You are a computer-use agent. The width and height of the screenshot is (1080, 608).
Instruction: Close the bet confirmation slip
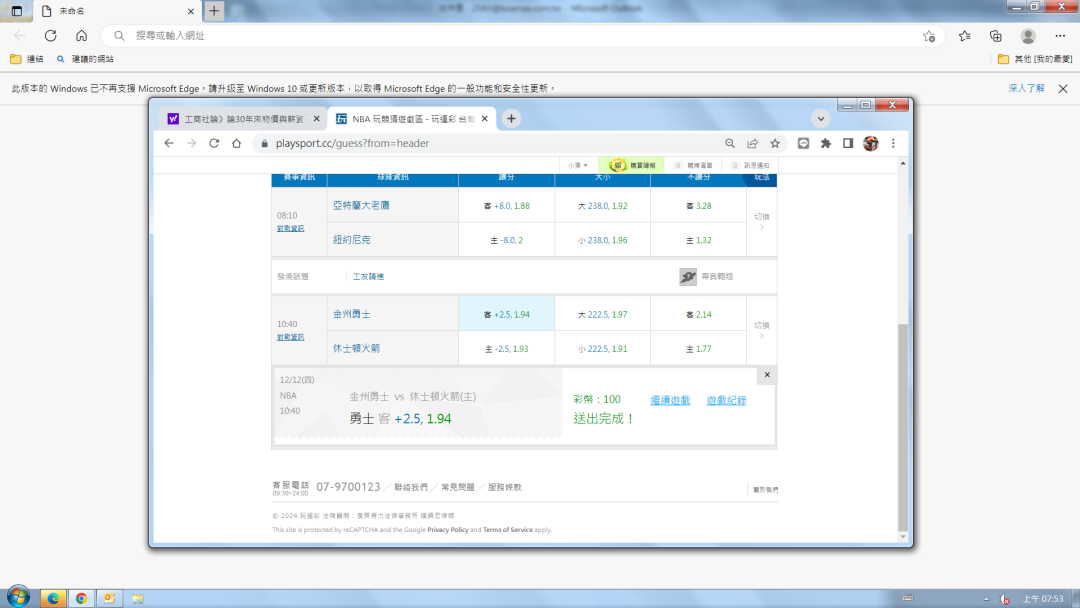pyautogui.click(x=767, y=375)
